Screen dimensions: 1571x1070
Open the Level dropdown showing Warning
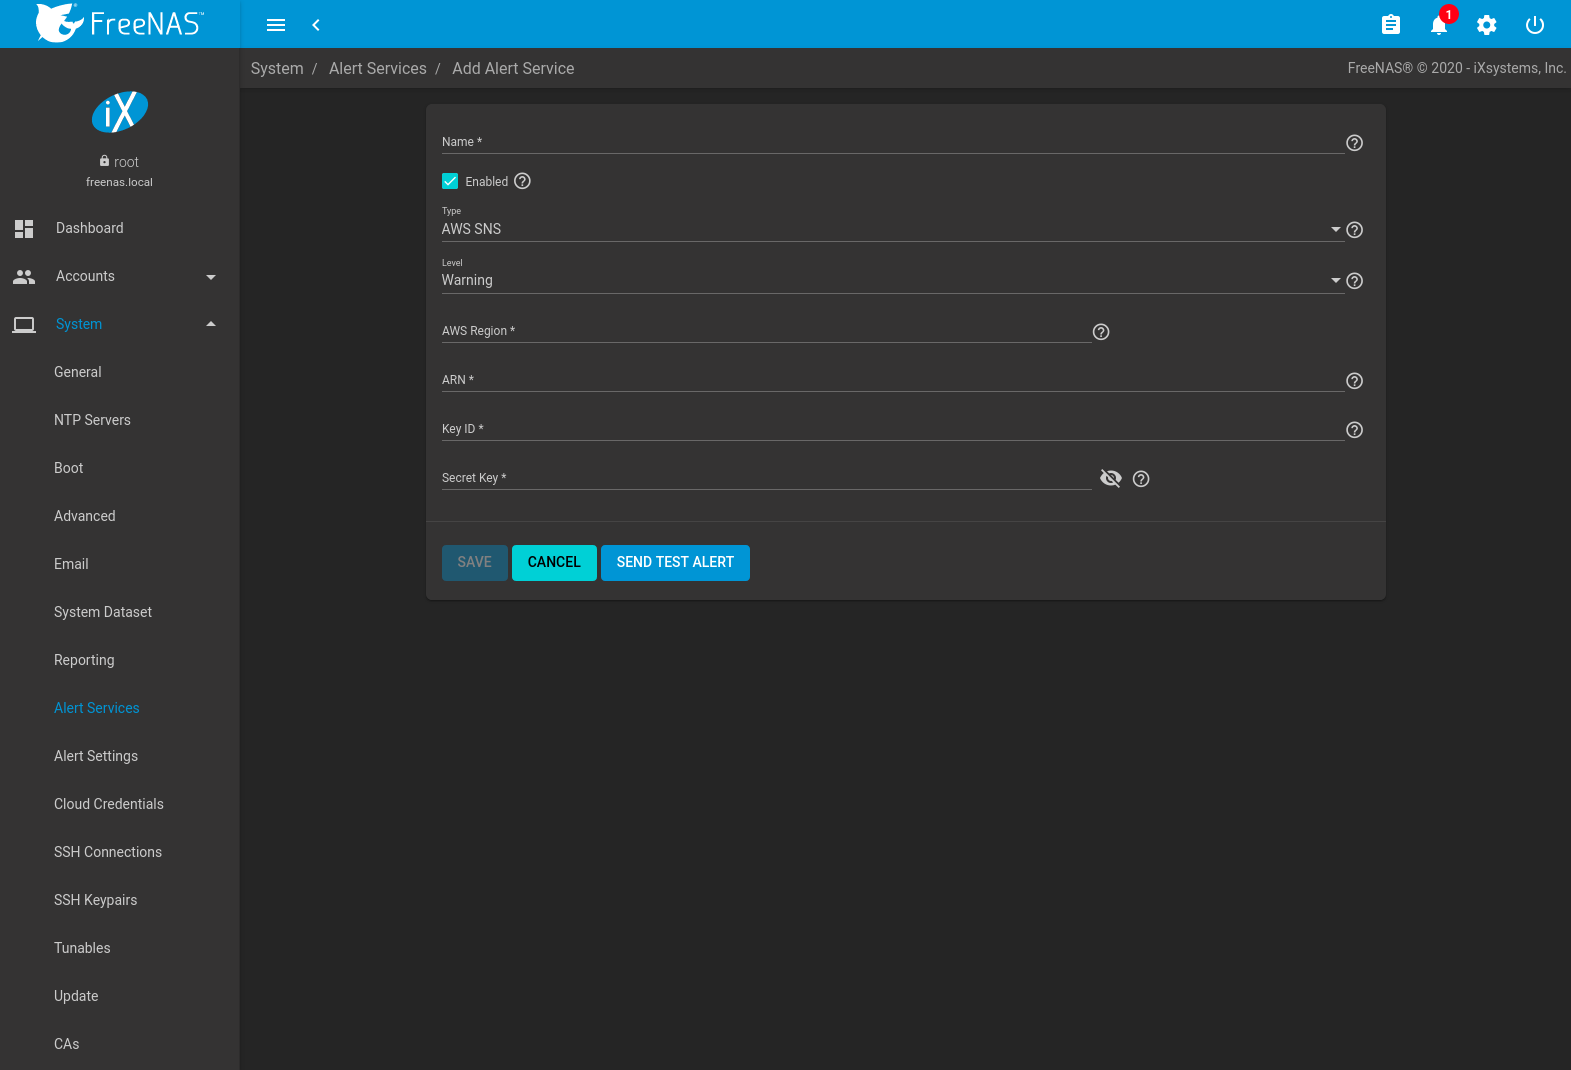tap(890, 281)
